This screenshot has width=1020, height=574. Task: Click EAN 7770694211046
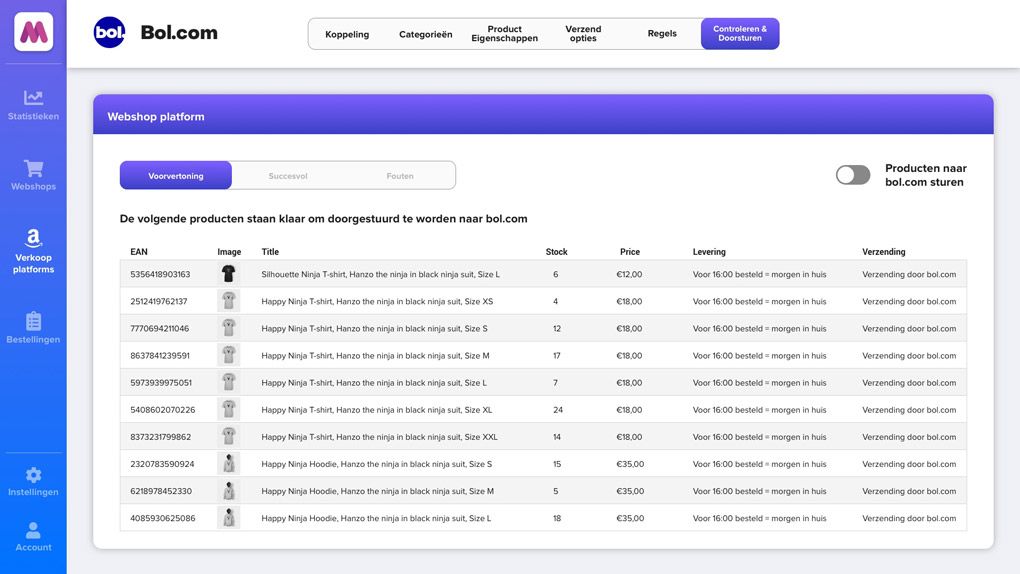click(159, 329)
